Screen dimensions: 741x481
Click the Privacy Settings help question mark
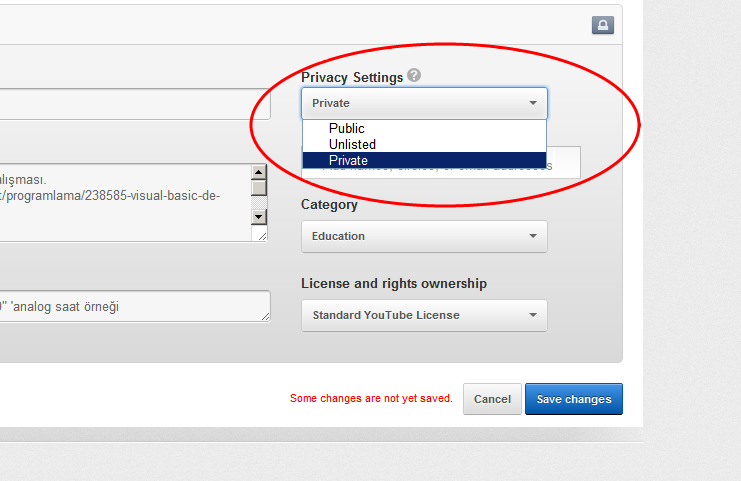coord(414,76)
